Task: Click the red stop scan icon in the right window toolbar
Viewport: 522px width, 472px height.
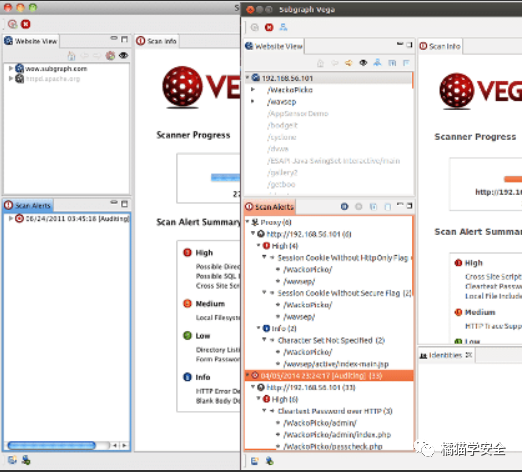Action: point(269,27)
